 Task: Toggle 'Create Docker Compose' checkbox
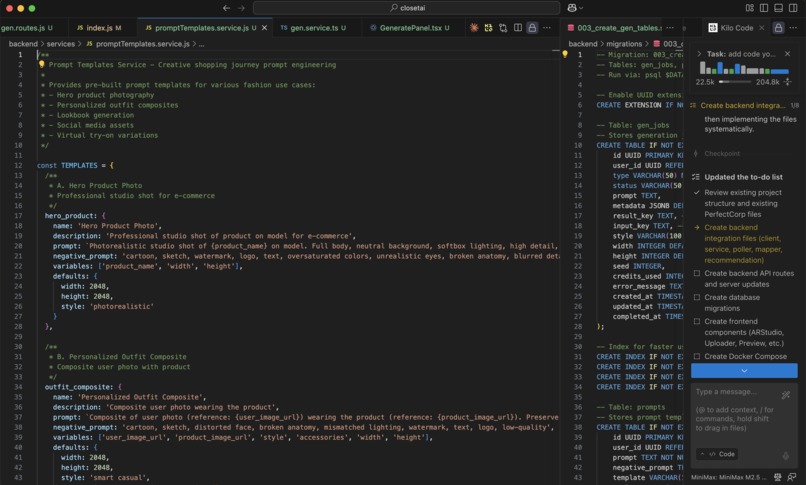coord(697,357)
